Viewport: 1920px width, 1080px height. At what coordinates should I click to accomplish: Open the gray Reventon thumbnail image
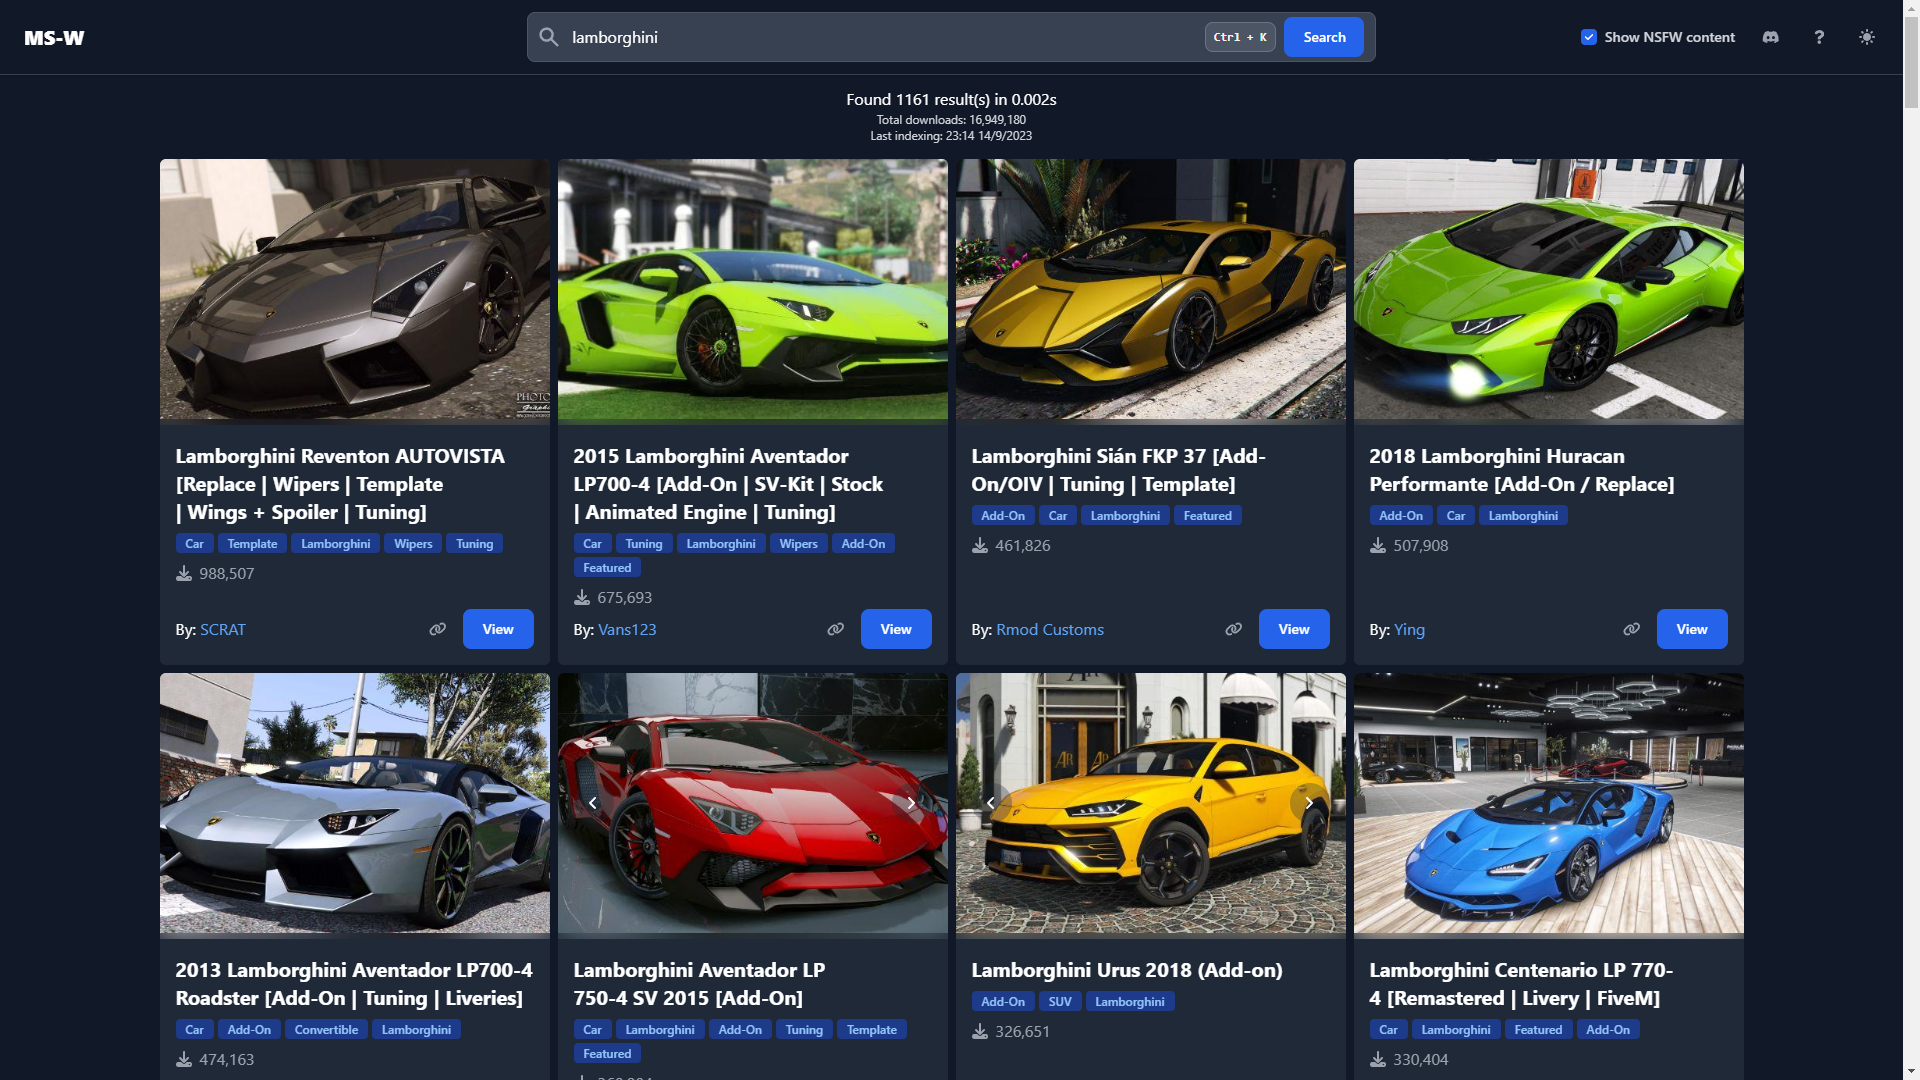[x=355, y=289]
